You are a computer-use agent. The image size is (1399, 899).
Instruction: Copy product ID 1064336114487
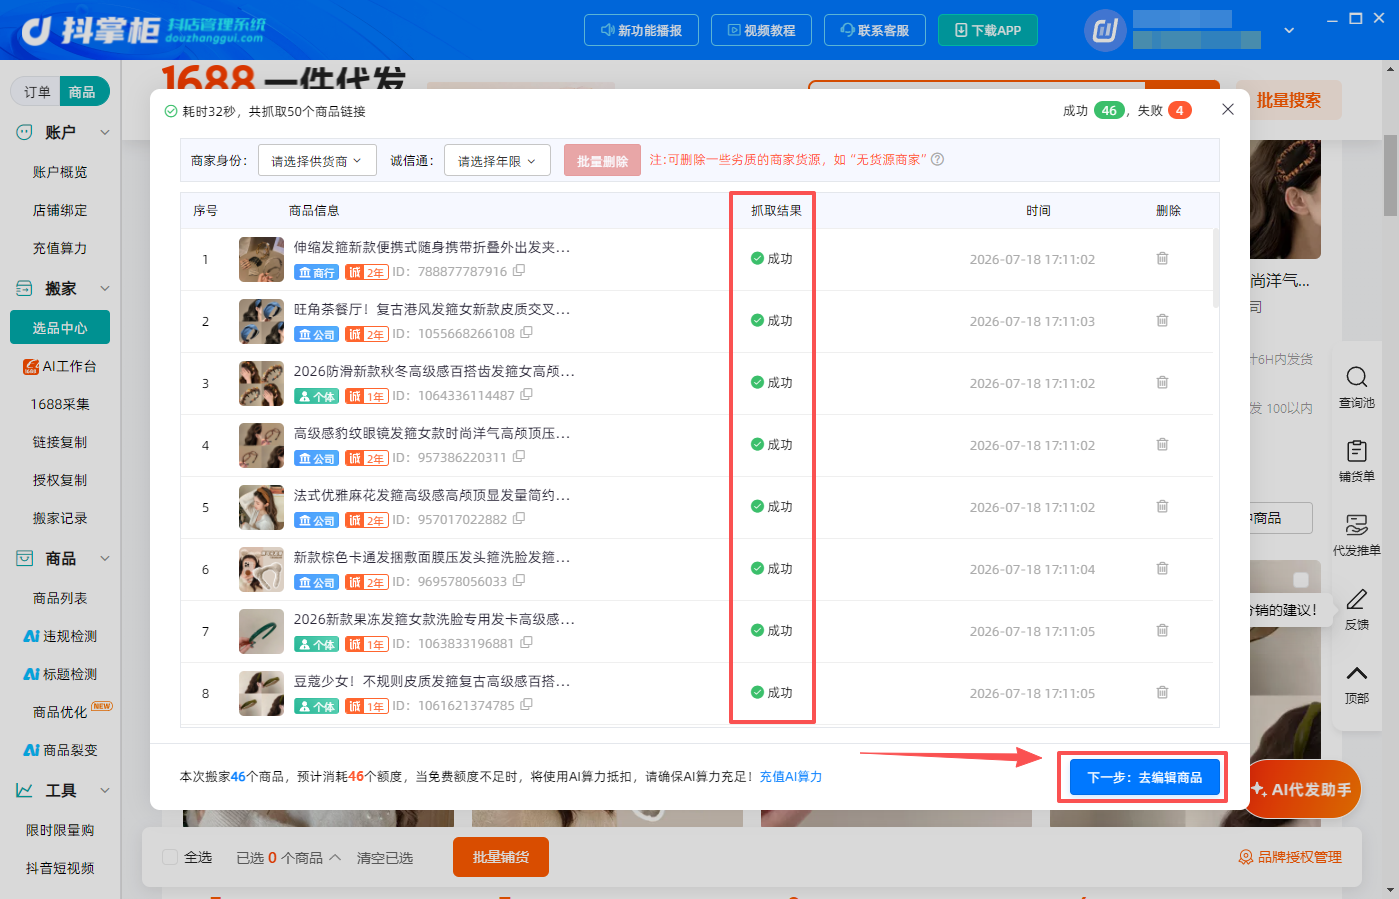pyautogui.click(x=527, y=395)
